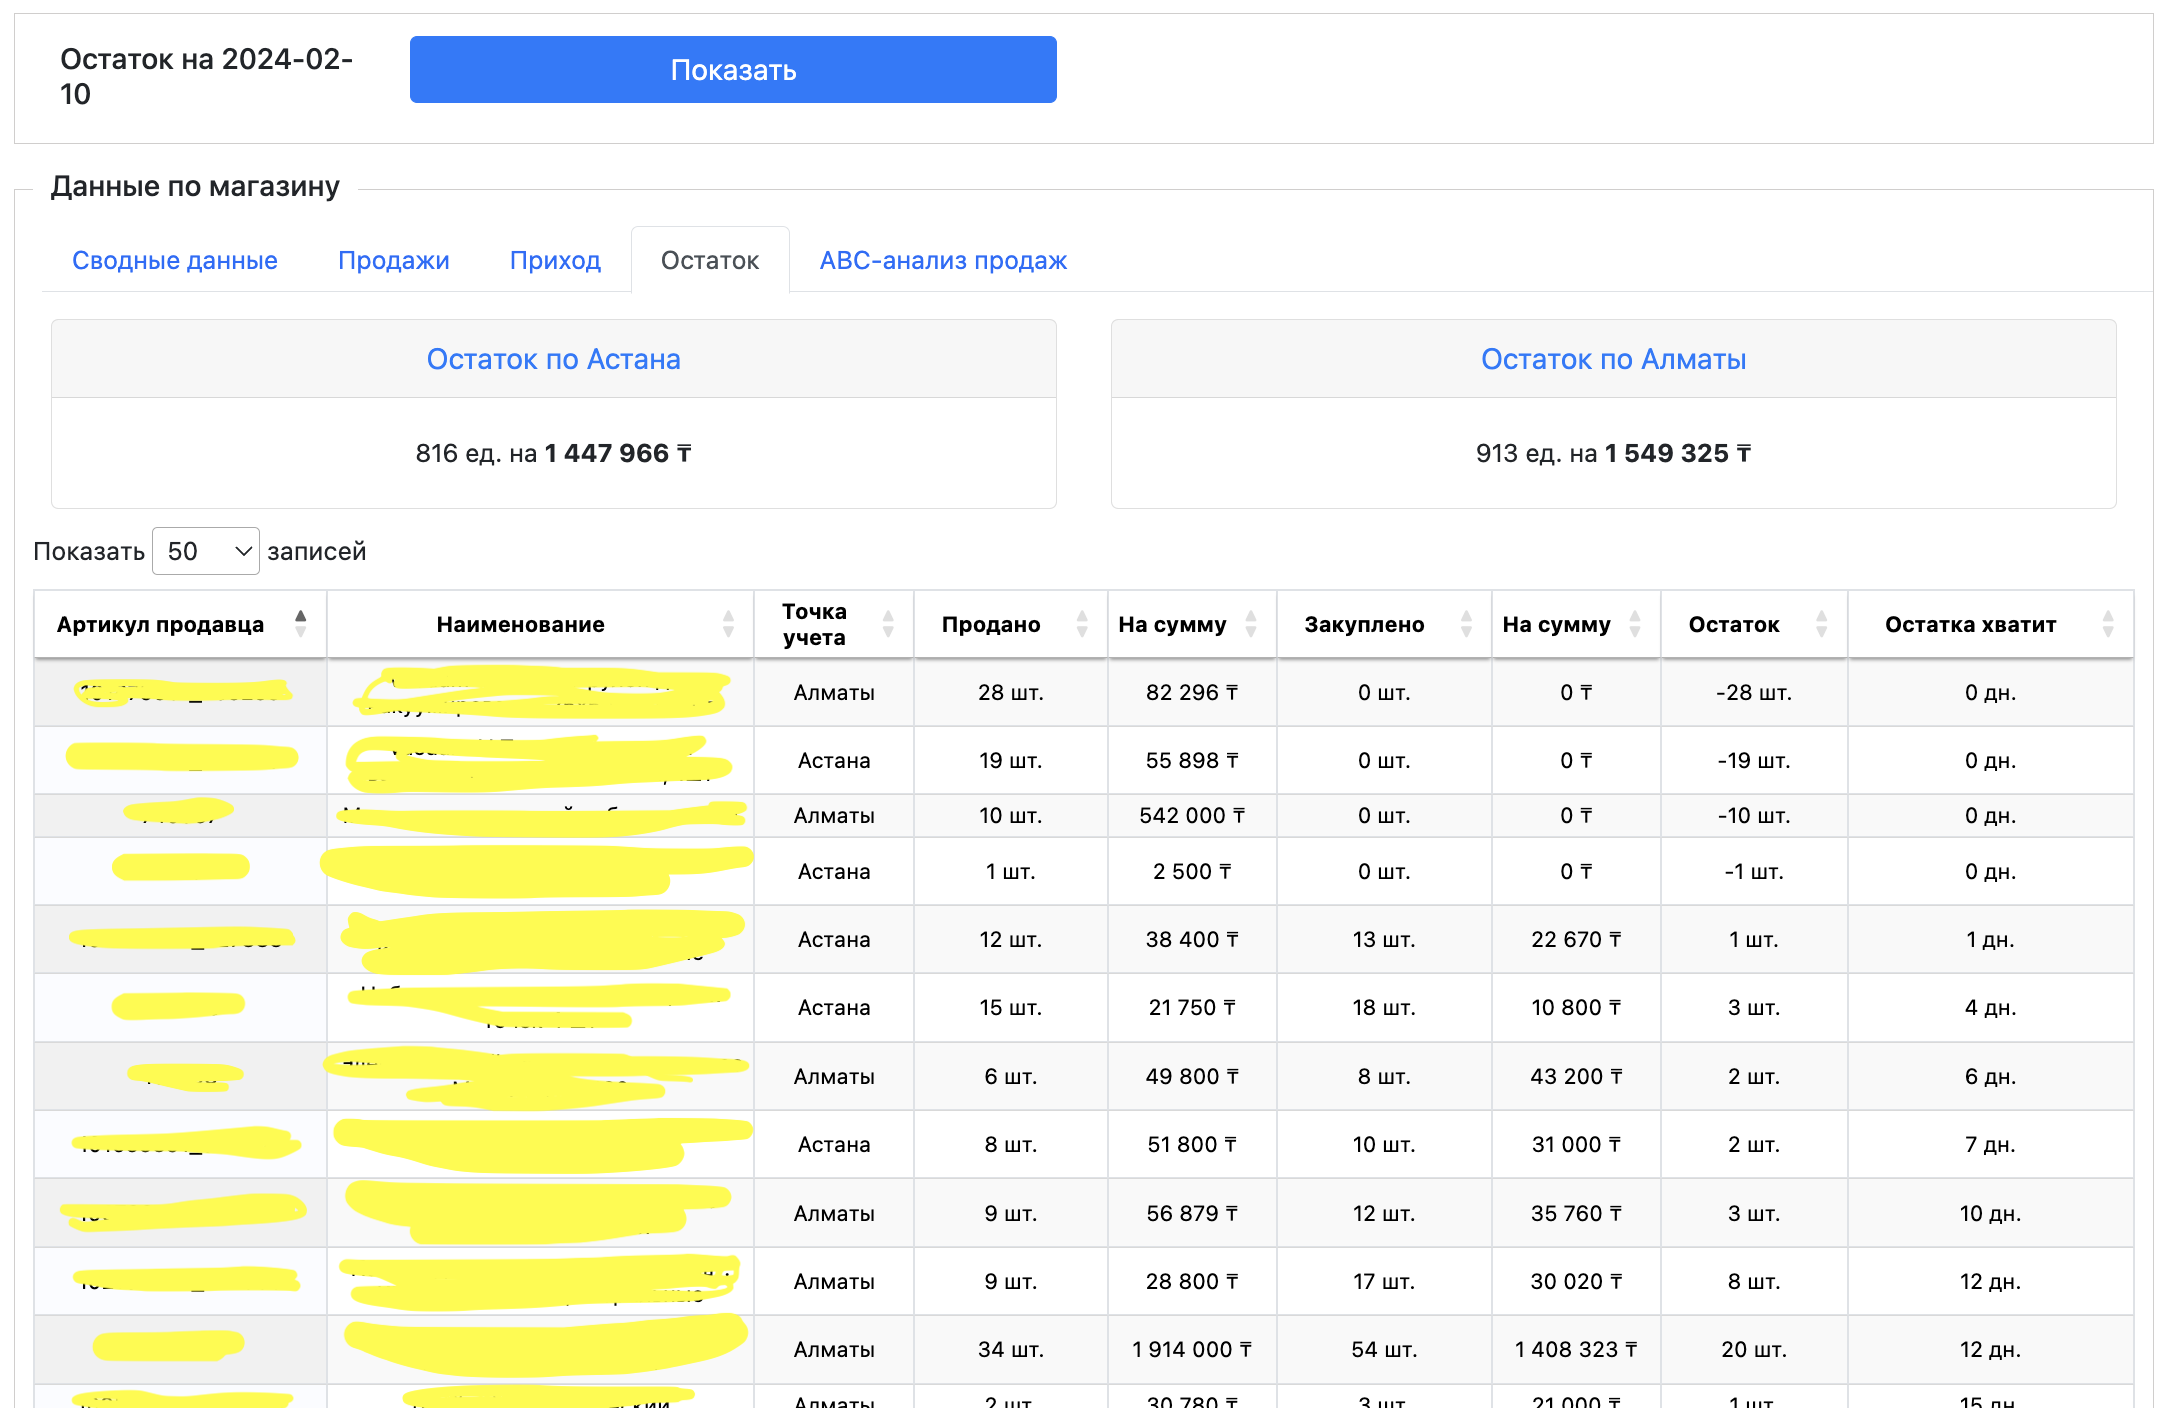Screen dimensions: 2168x1408
Task: Click the 10 дн. days-left cell
Action: pos(1990,1213)
